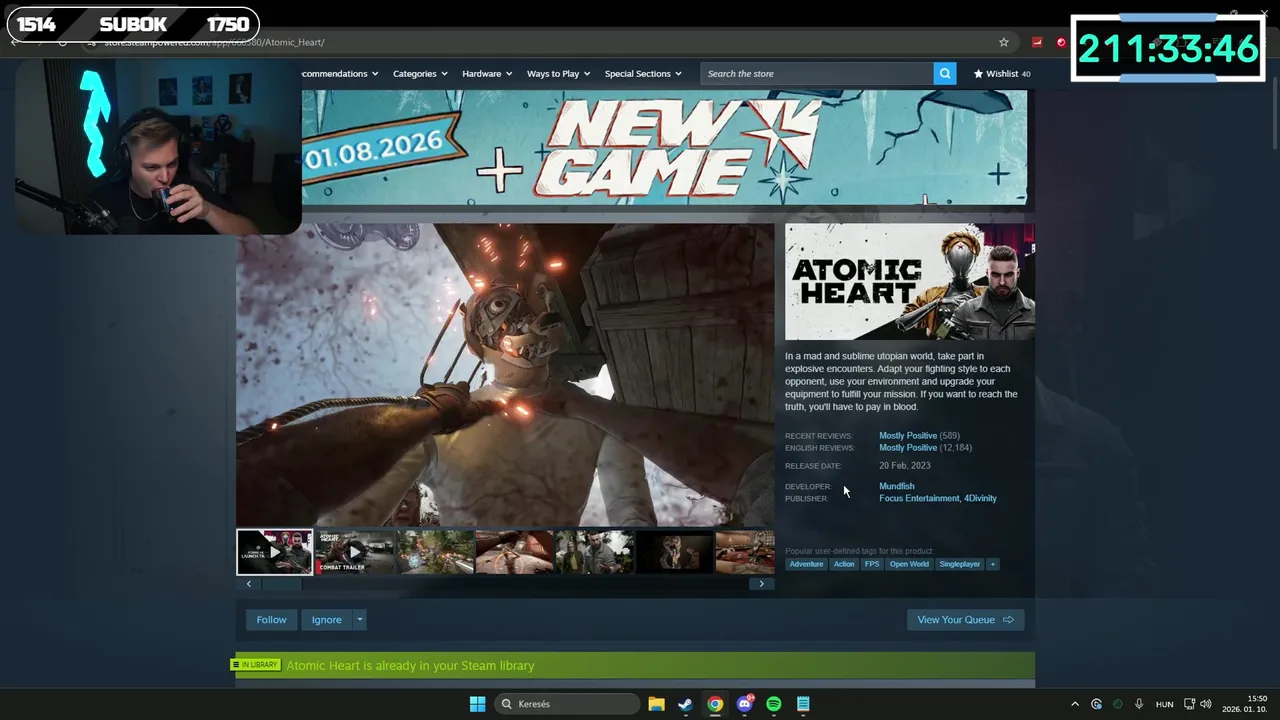Add another tag with the plus button

(x=993, y=564)
